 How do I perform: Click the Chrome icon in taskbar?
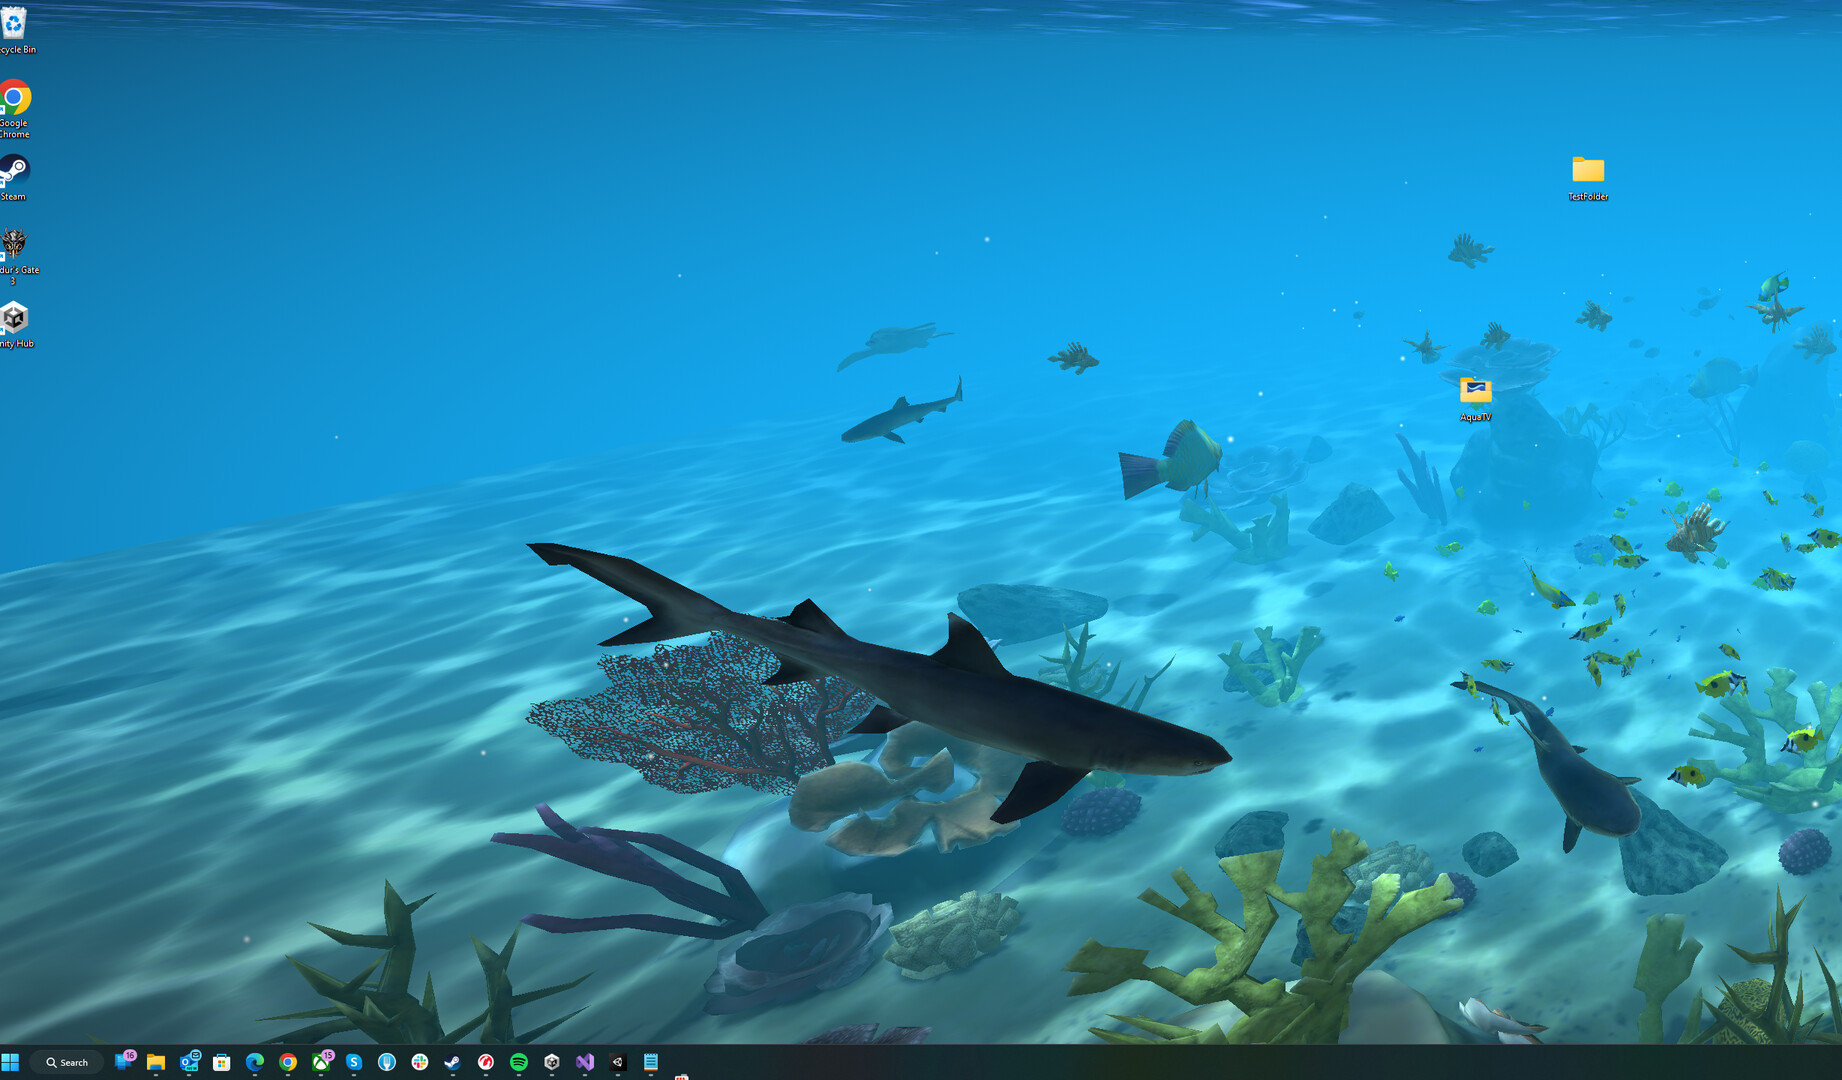click(288, 1062)
